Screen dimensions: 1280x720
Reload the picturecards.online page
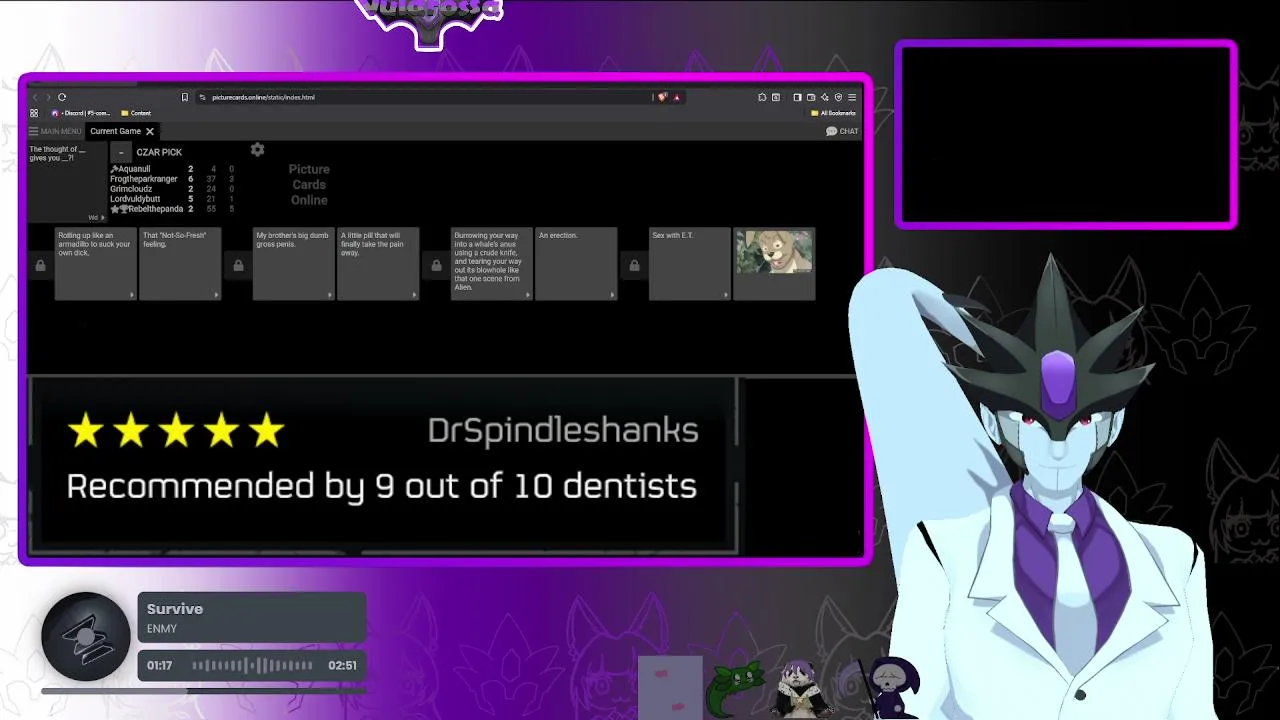coord(62,97)
